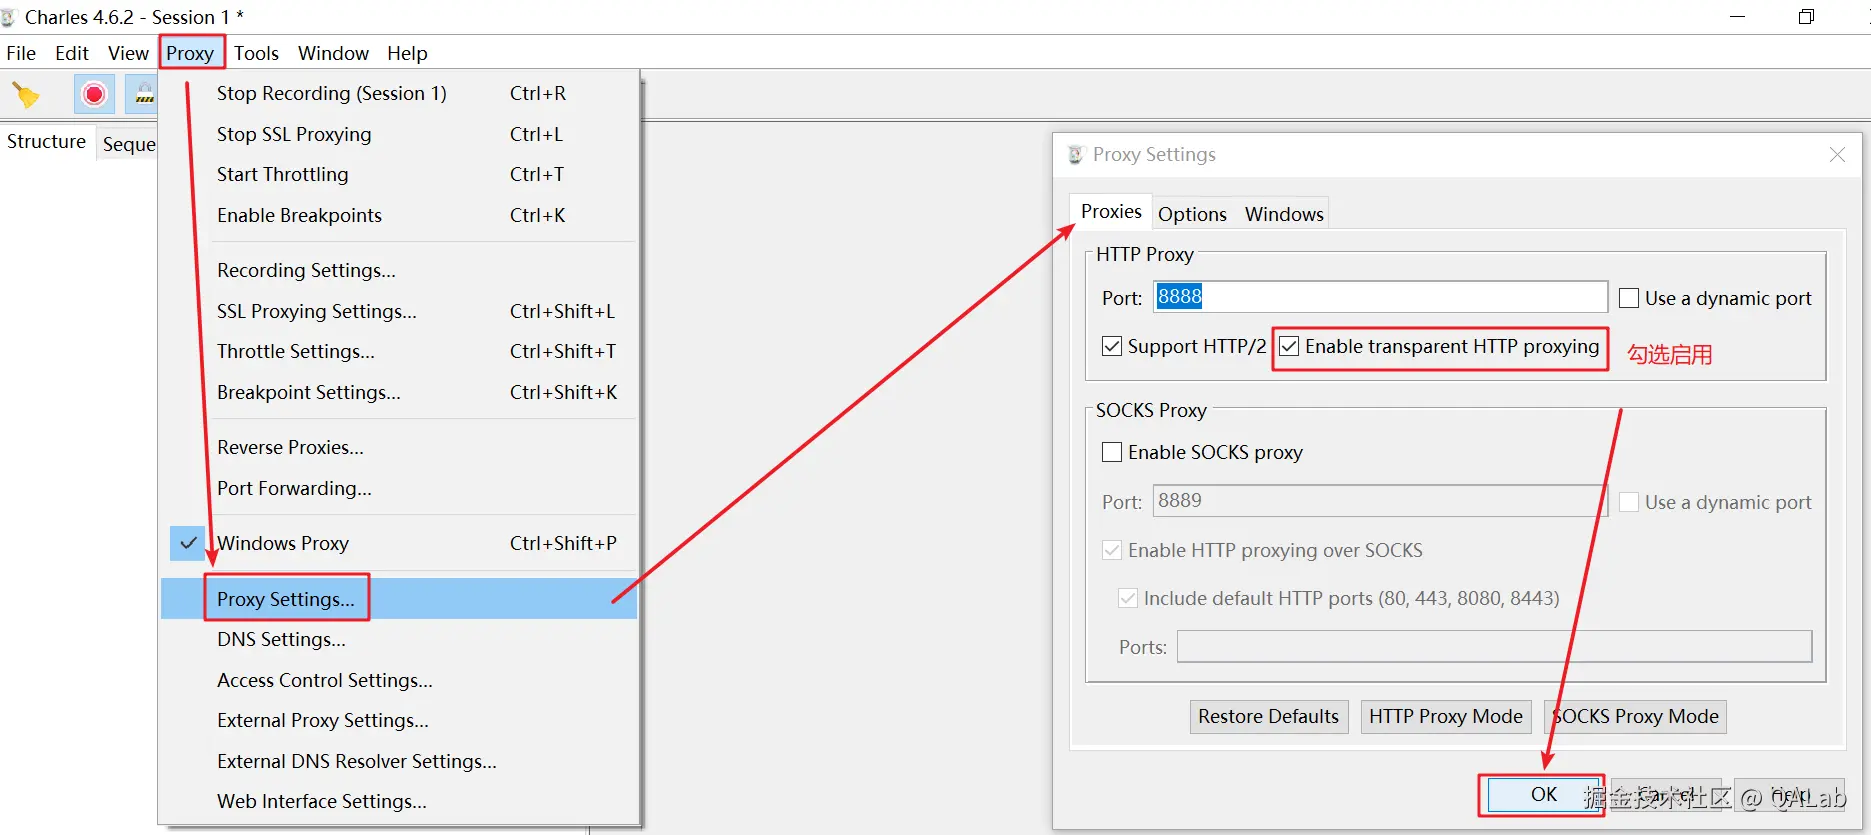Open External DNS Resolver Settings...
This screenshot has height=835, width=1871.
tap(399, 761)
